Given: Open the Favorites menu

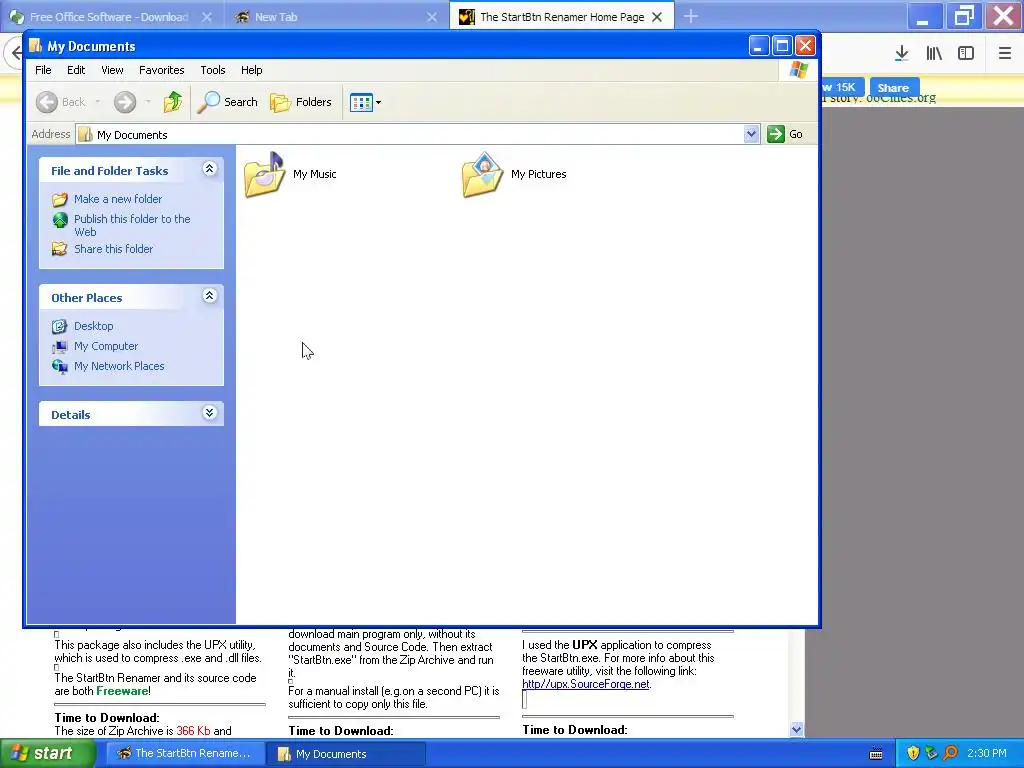Looking at the screenshot, I should pos(161,70).
